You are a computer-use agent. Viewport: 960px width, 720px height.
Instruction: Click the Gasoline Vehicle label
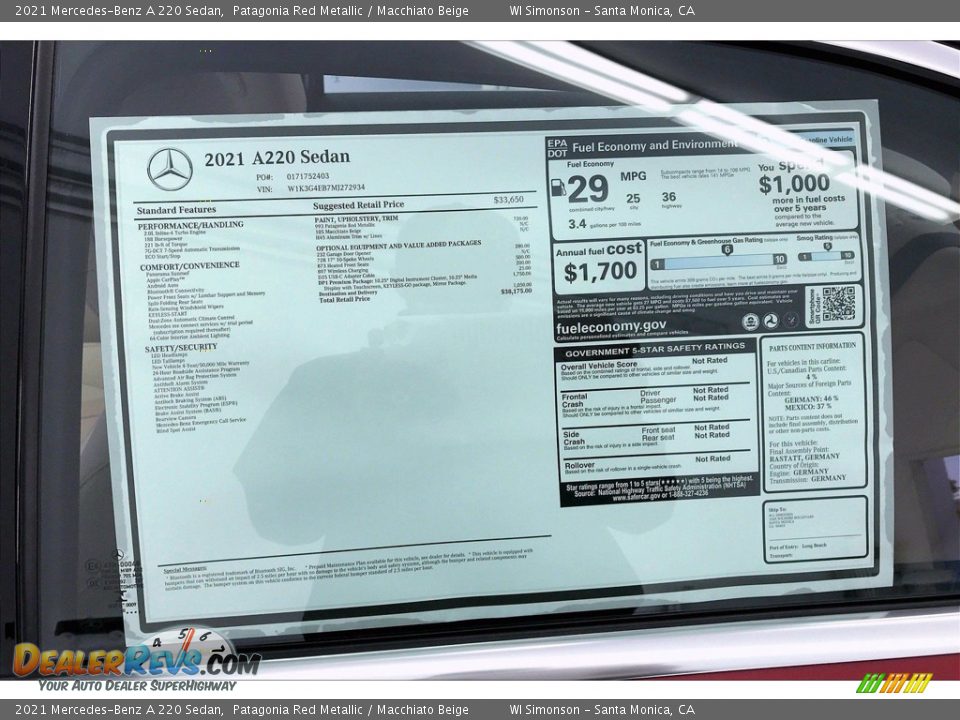click(x=826, y=140)
